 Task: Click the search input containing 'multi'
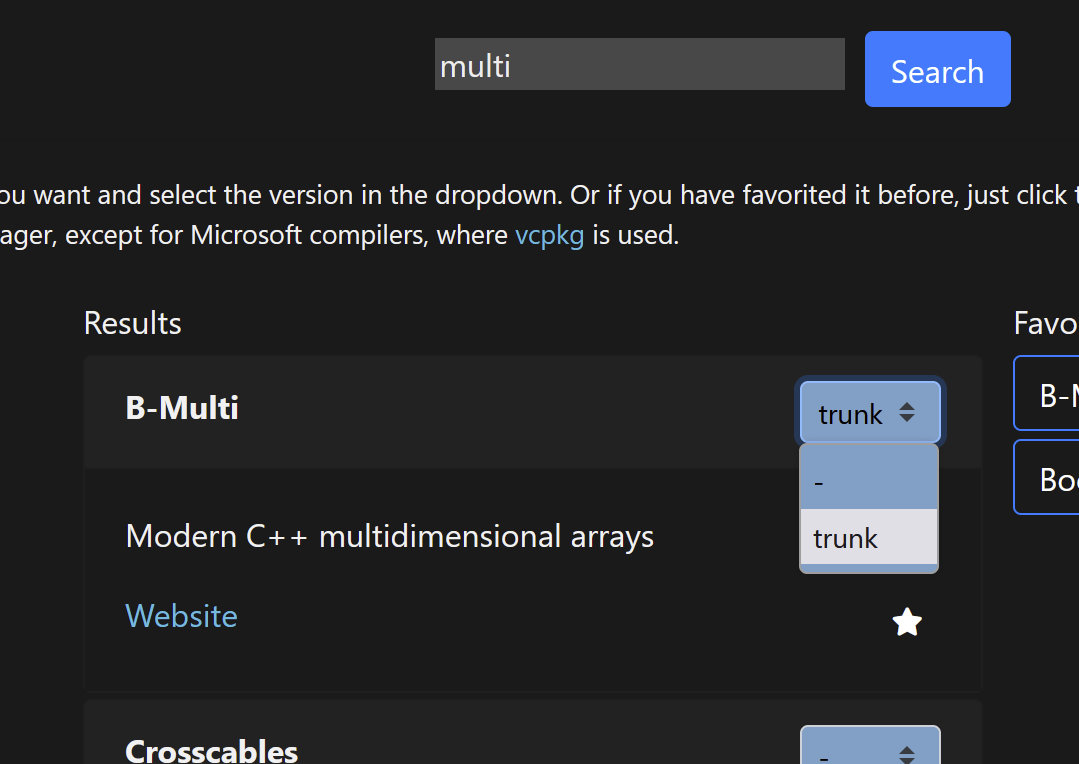(639, 63)
